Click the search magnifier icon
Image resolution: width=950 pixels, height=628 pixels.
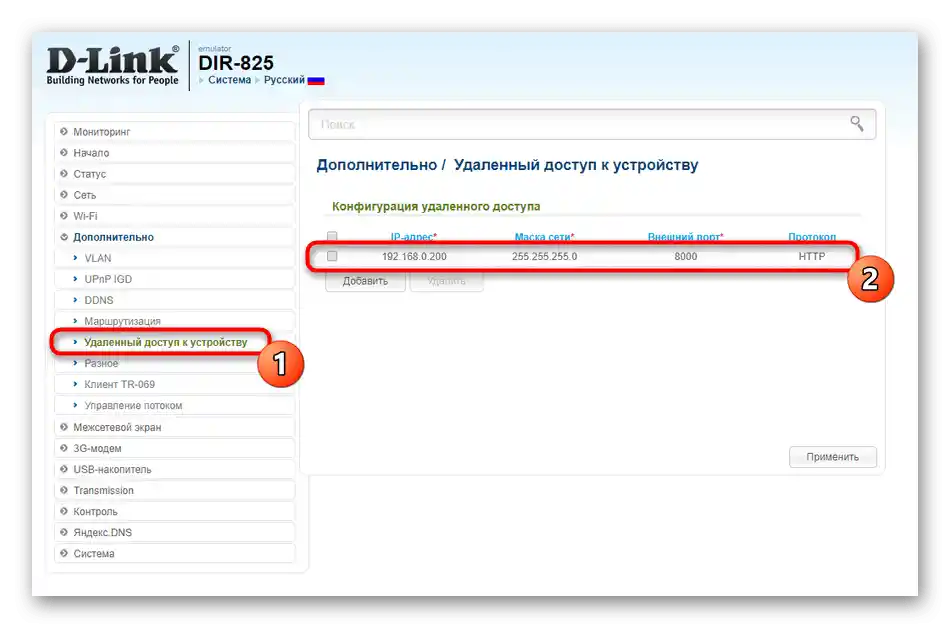tap(856, 124)
